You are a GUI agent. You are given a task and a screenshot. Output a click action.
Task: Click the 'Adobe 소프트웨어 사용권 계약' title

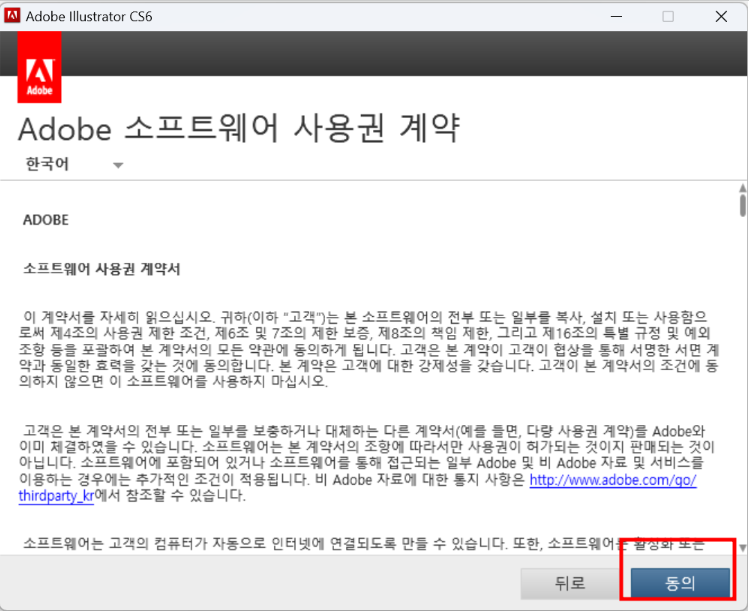click(239, 129)
